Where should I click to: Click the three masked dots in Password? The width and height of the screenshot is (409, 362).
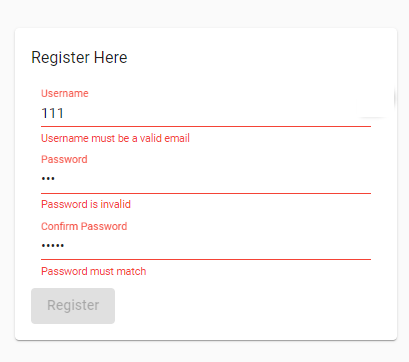(x=48, y=179)
